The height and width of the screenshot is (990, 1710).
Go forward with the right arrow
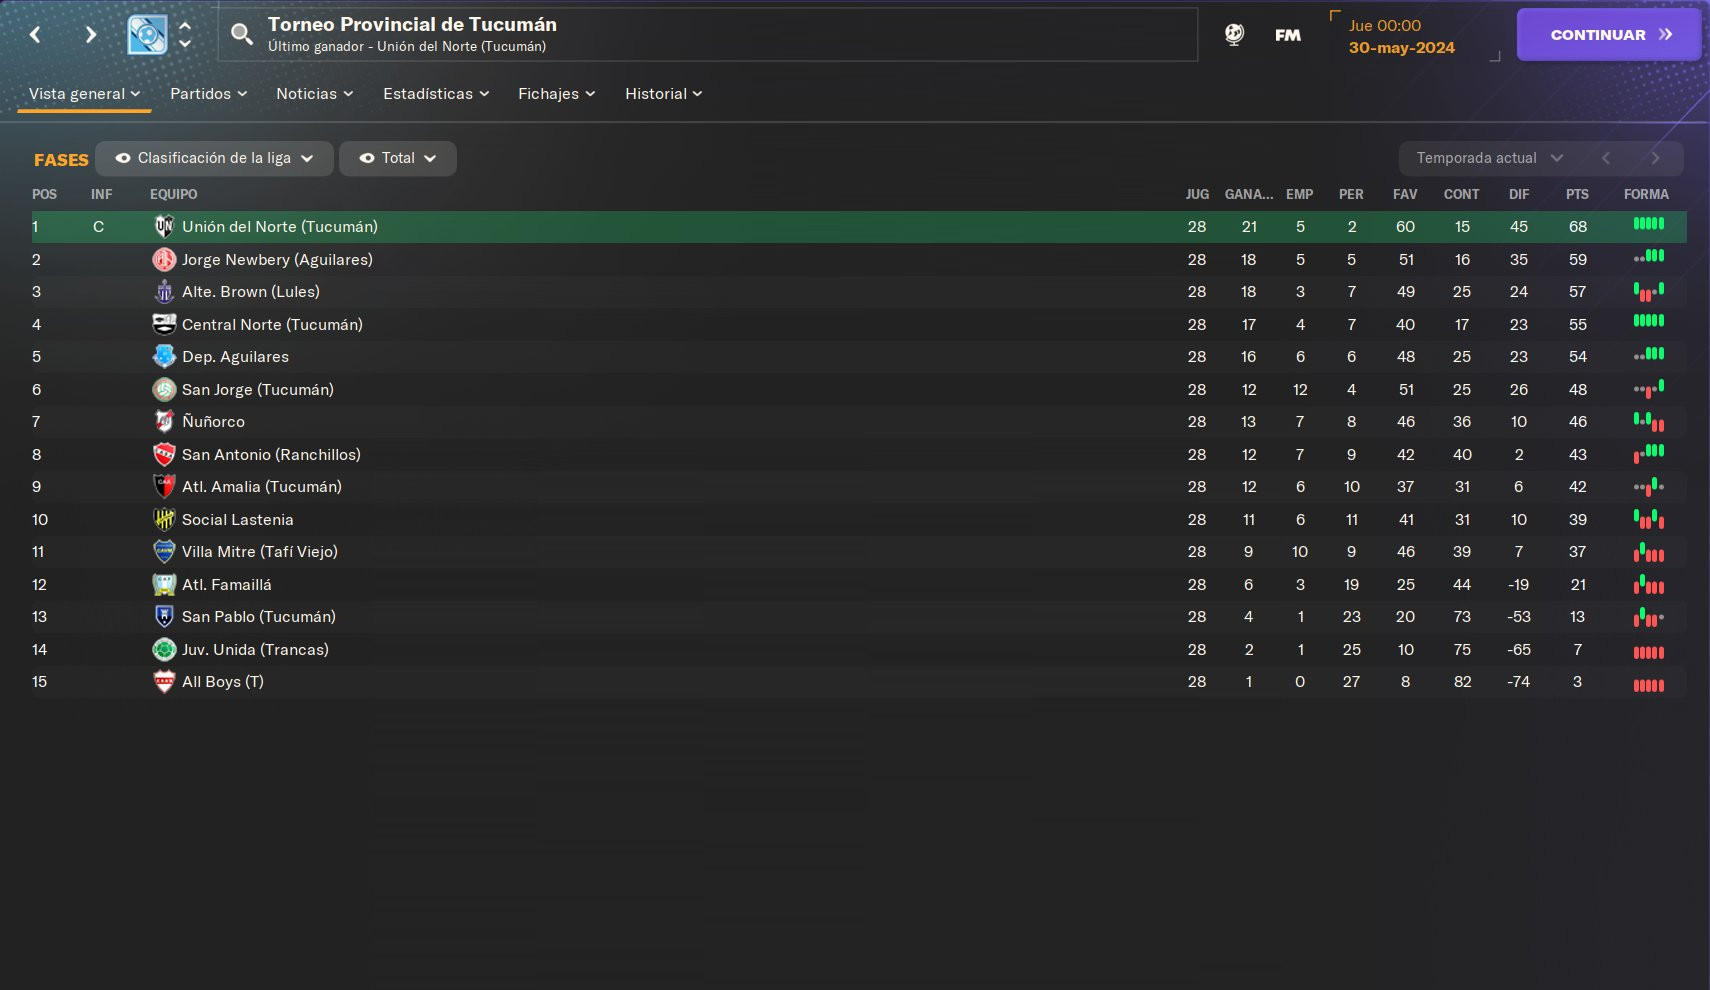91,35
